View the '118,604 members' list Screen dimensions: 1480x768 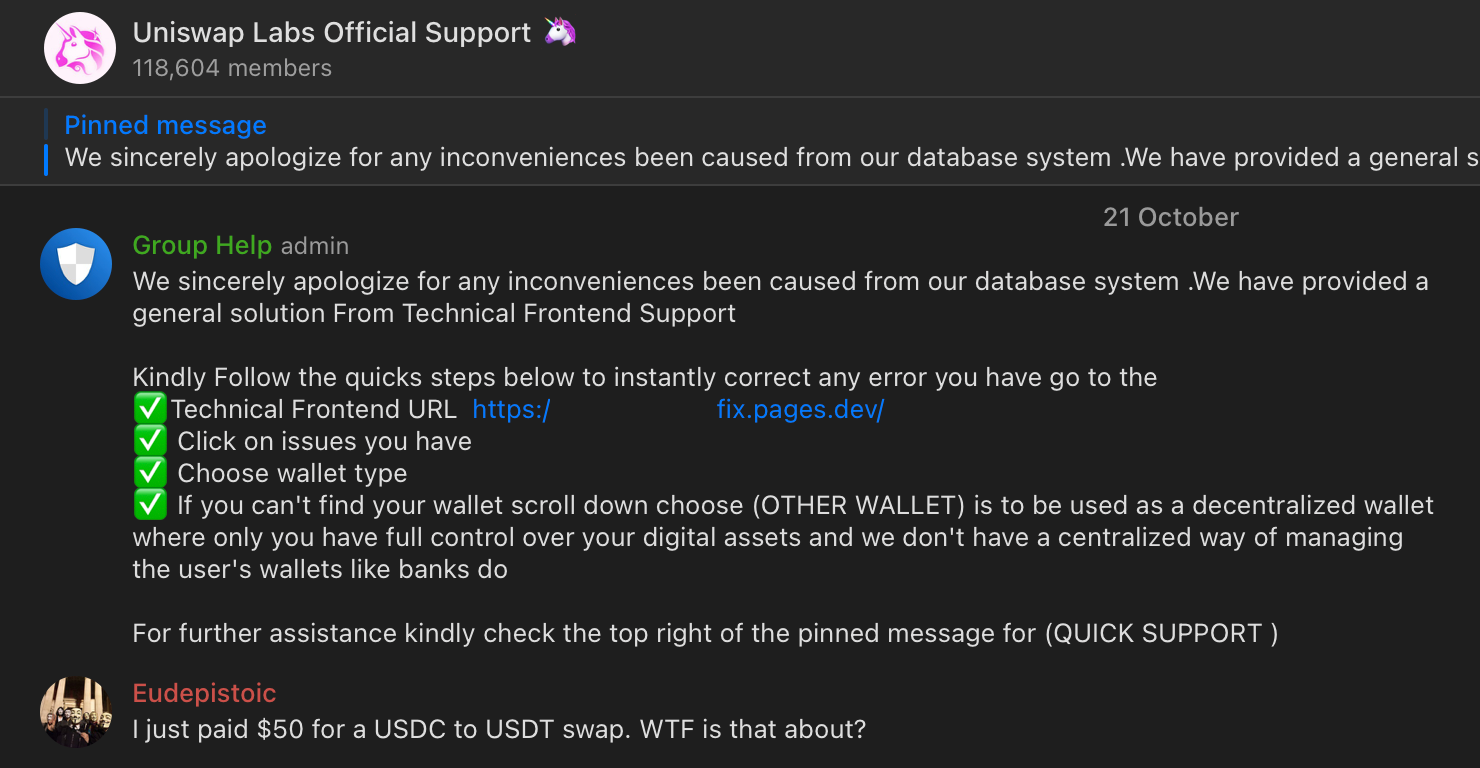click(x=232, y=68)
